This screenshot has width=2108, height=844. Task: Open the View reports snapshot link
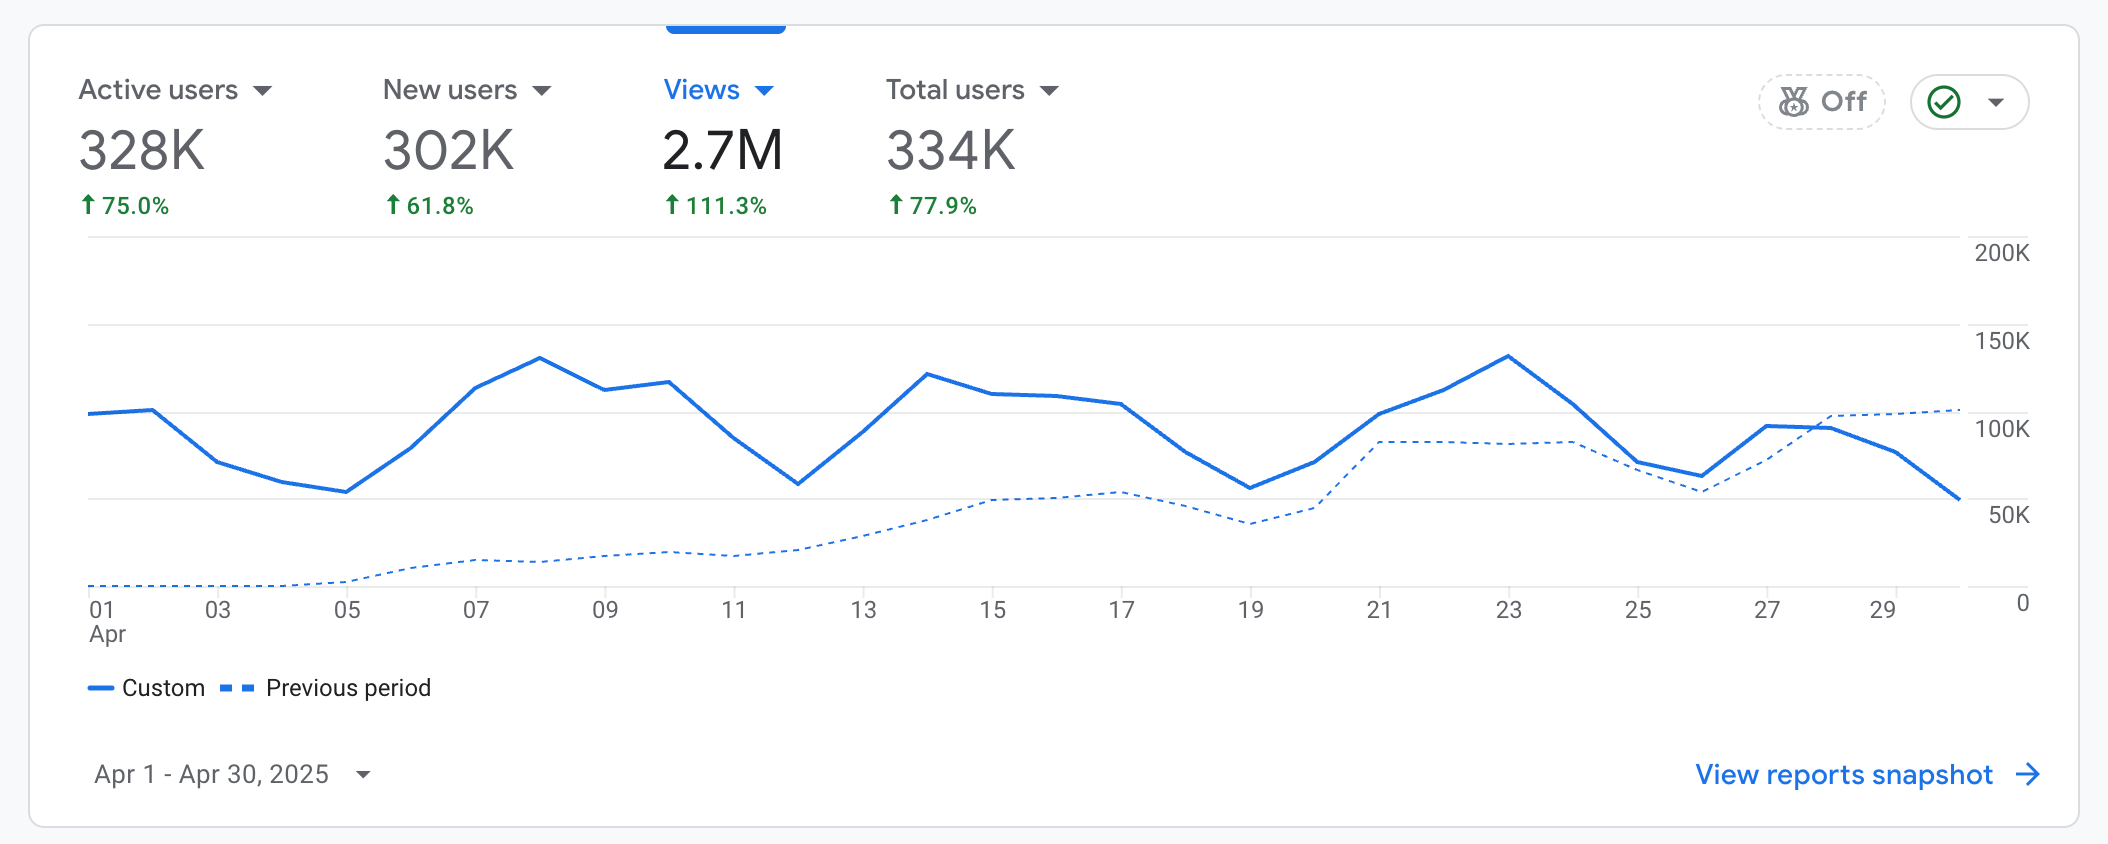[x=1843, y=775]
